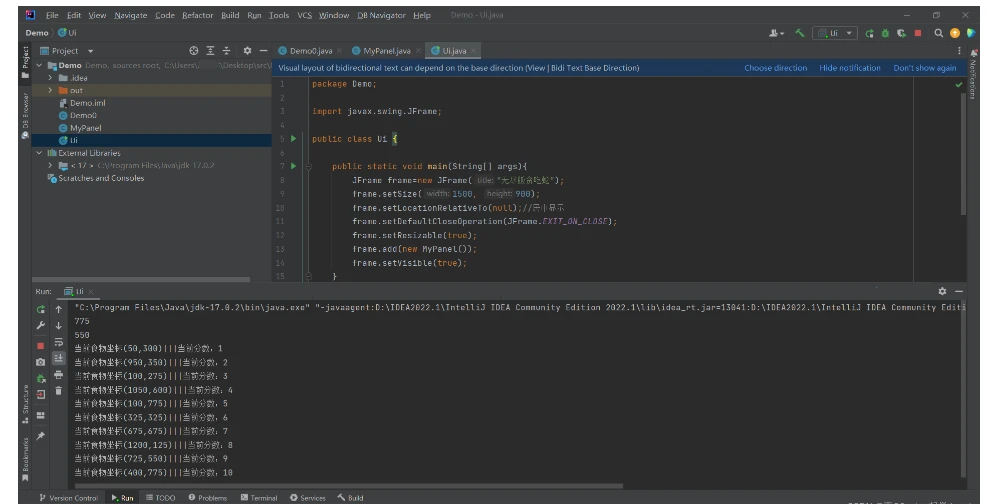Click the green Build hammer icon
Screen dimensions: 986x504
click(x=802, y=33)
